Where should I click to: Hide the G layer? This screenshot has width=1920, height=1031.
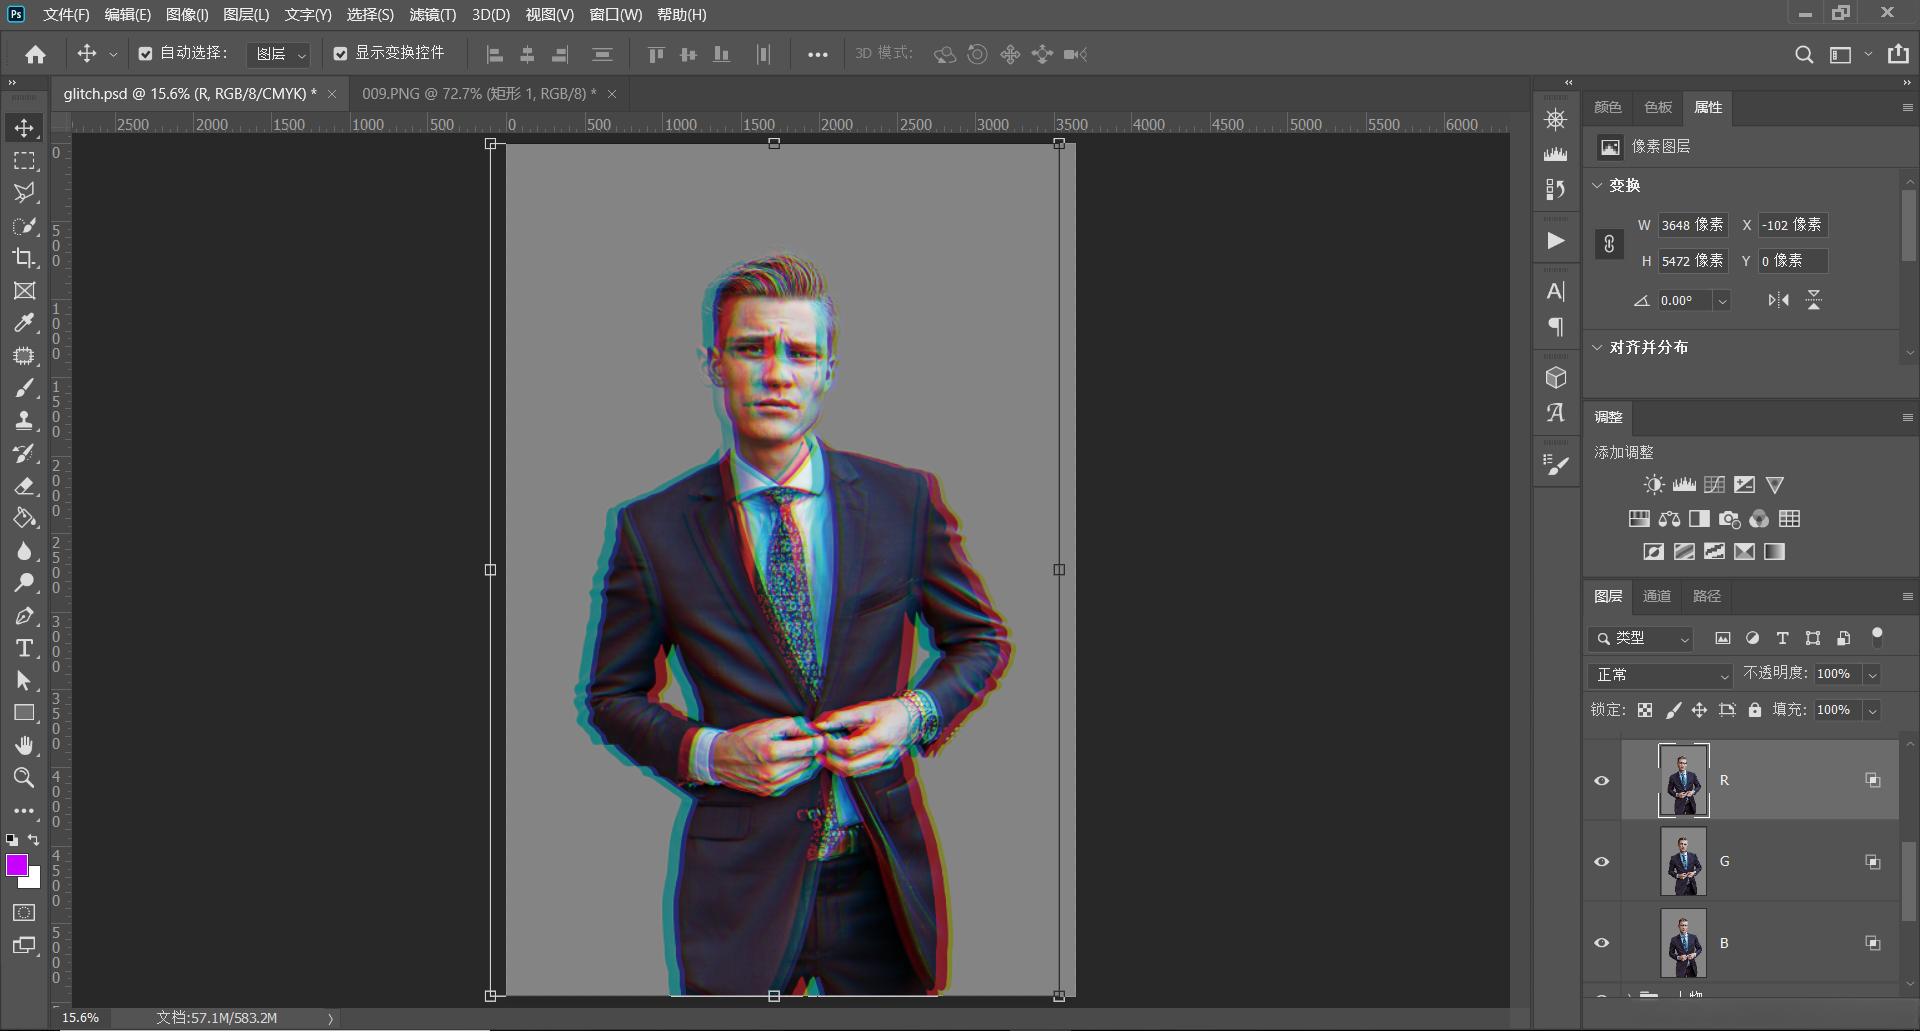click(1601, 862)
